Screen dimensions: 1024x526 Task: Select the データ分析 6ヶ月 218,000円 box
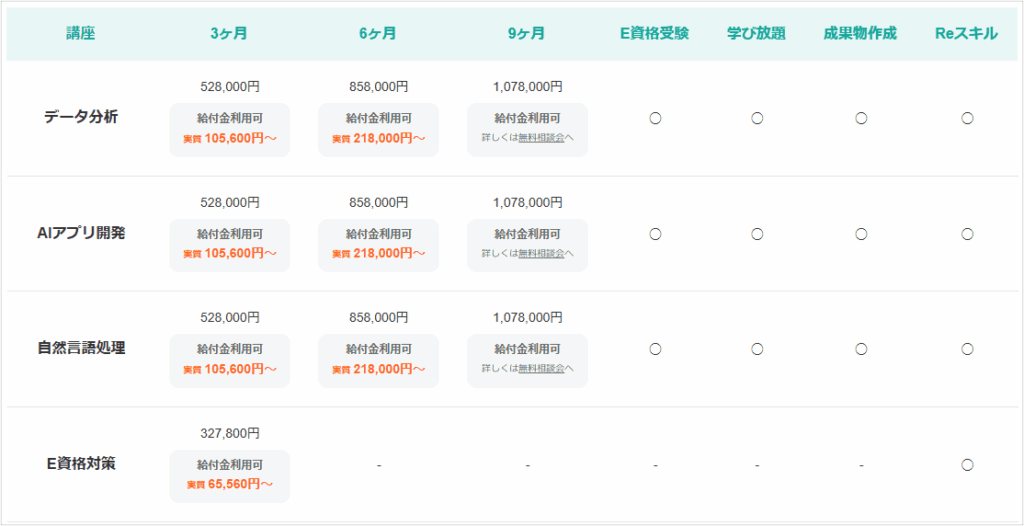click(379, 130)
